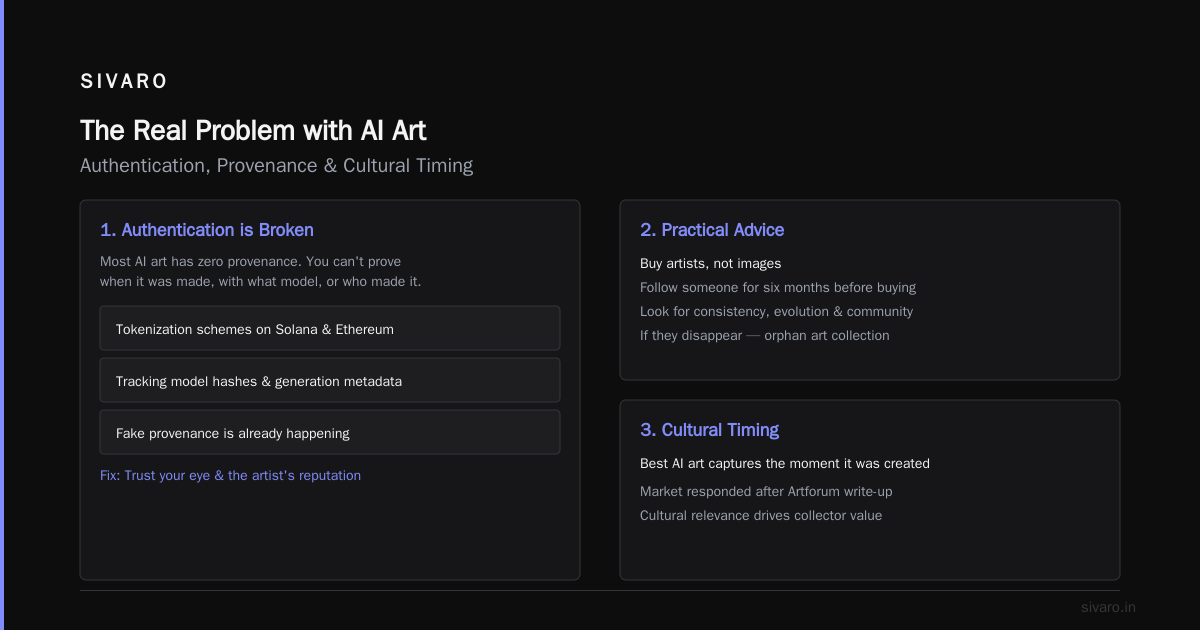Select subtitle 'Authentication, Provenance & Cultural Timing'
Viewport: 1200px width, 630px height.
point(276,166)
